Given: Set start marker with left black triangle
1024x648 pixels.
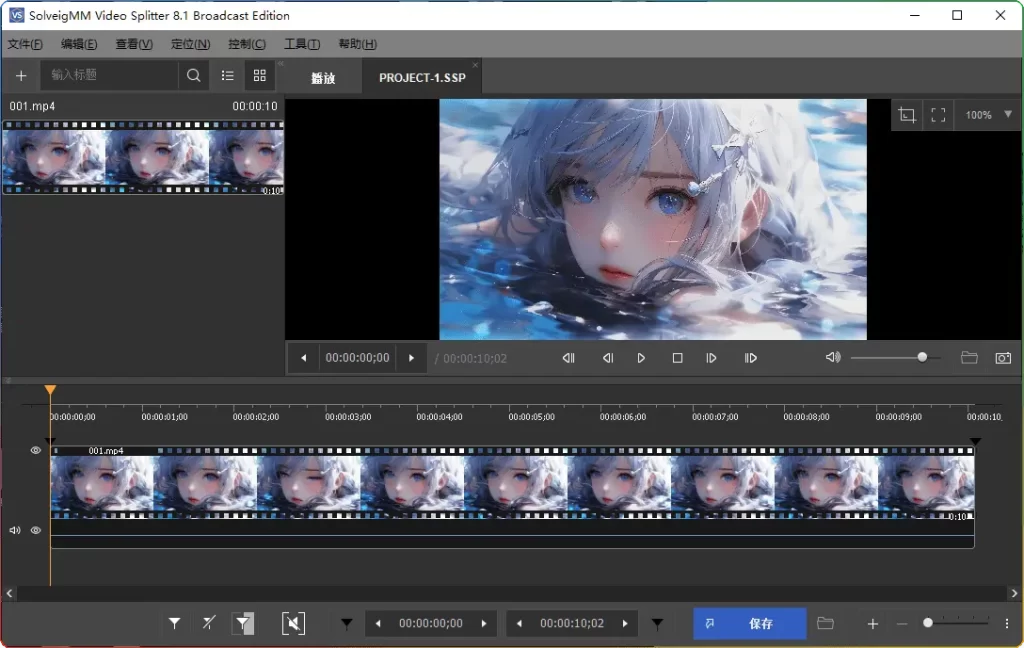Looking at the screenshot, I should [x=347, y=624].
